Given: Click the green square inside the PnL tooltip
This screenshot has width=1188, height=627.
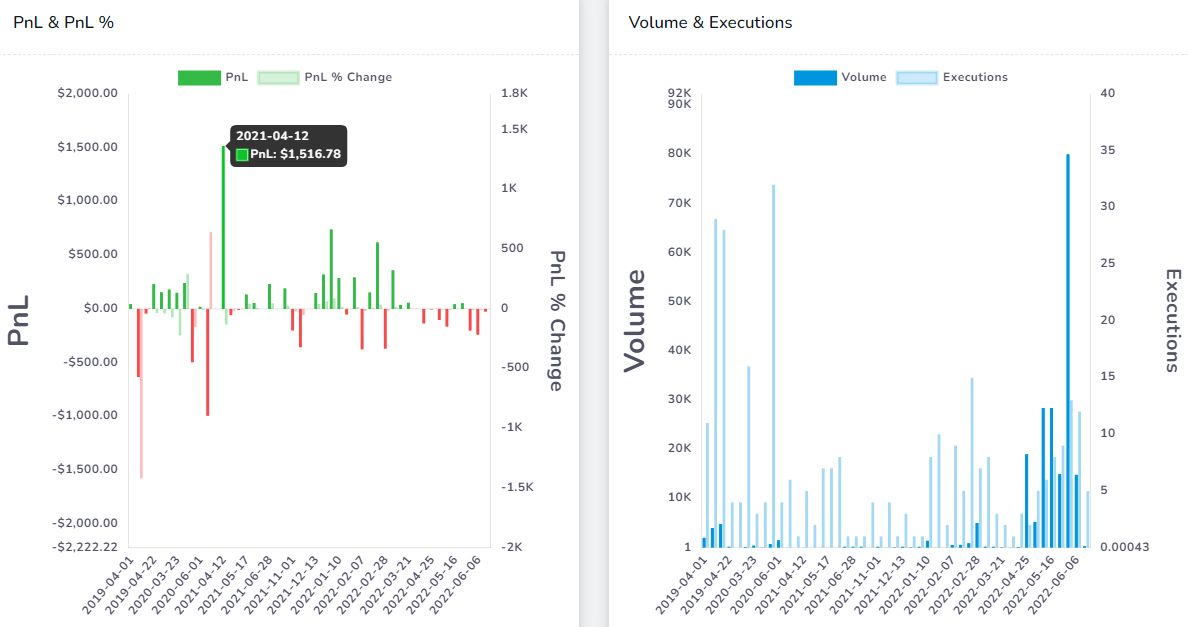Looking at the screenshot, I should pos(242,154).
